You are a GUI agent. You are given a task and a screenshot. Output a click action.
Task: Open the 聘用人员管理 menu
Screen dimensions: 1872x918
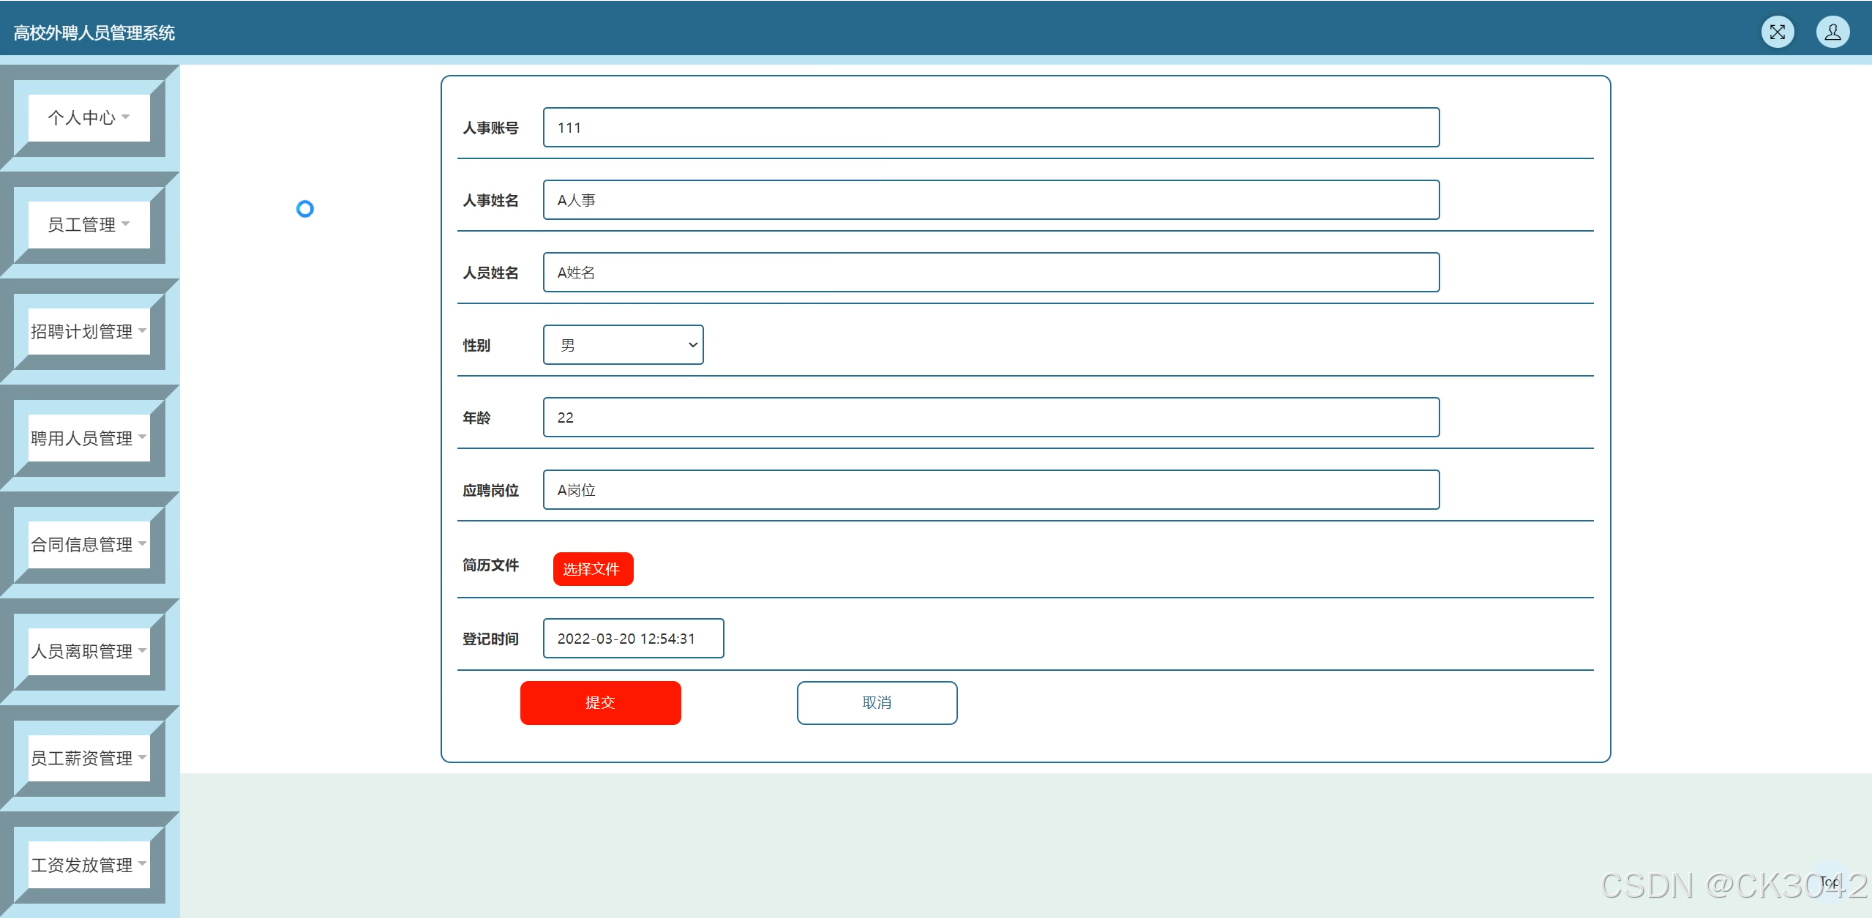pyautogui.click(x=89, y=438)
